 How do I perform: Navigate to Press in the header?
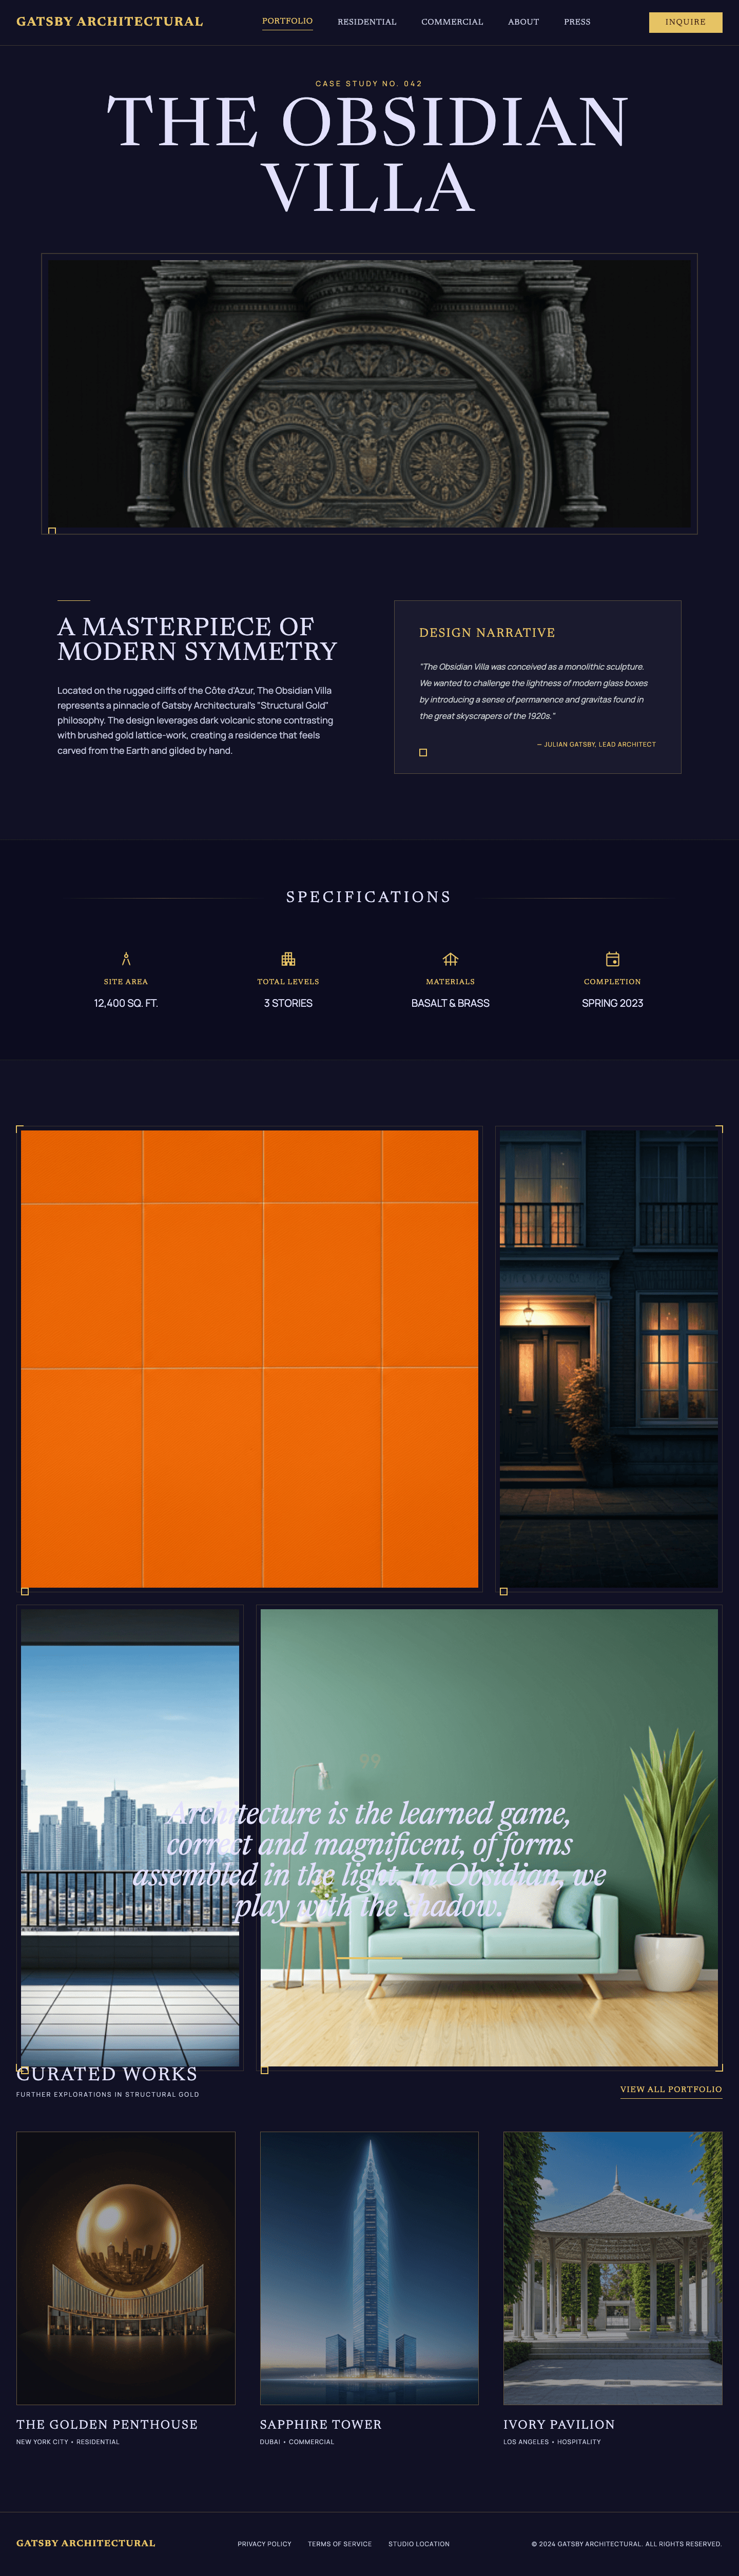[x=576, y=22]
